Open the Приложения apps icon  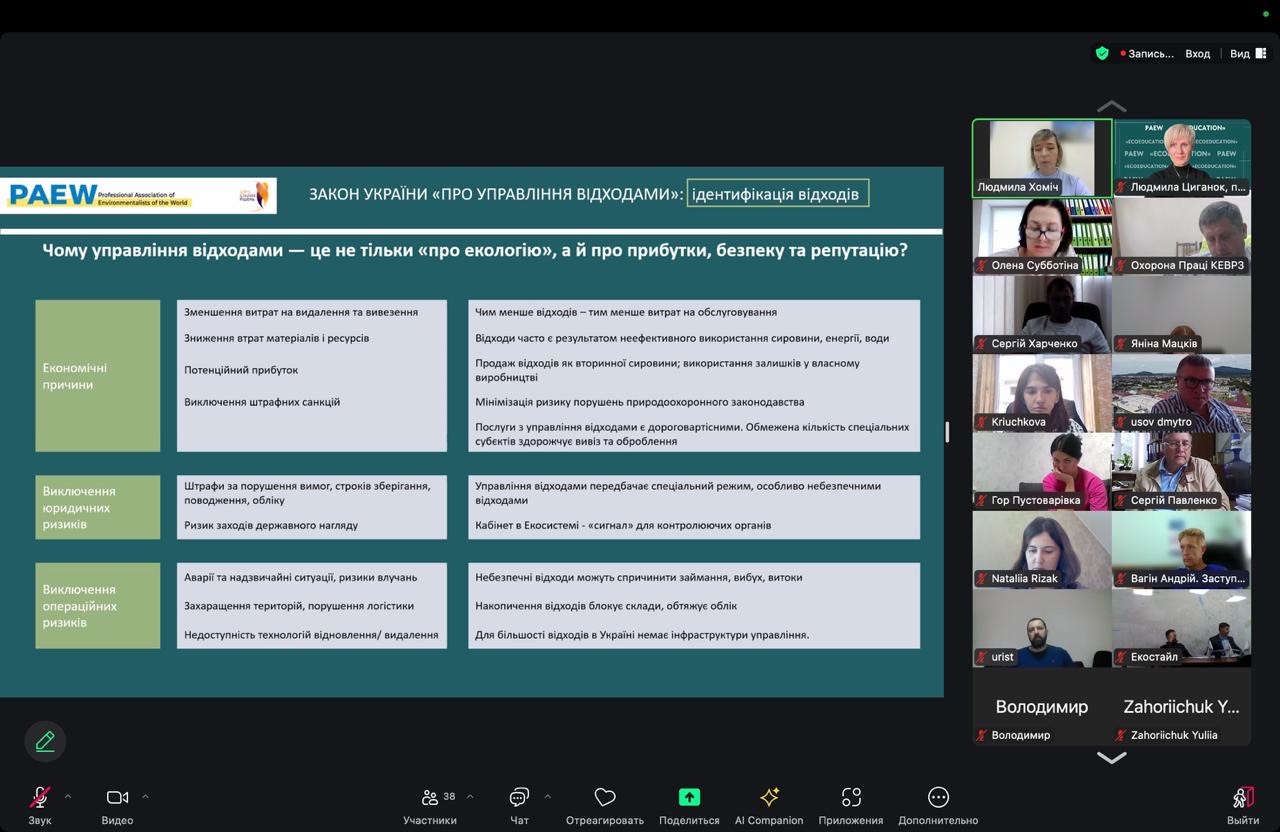(851, 804)
